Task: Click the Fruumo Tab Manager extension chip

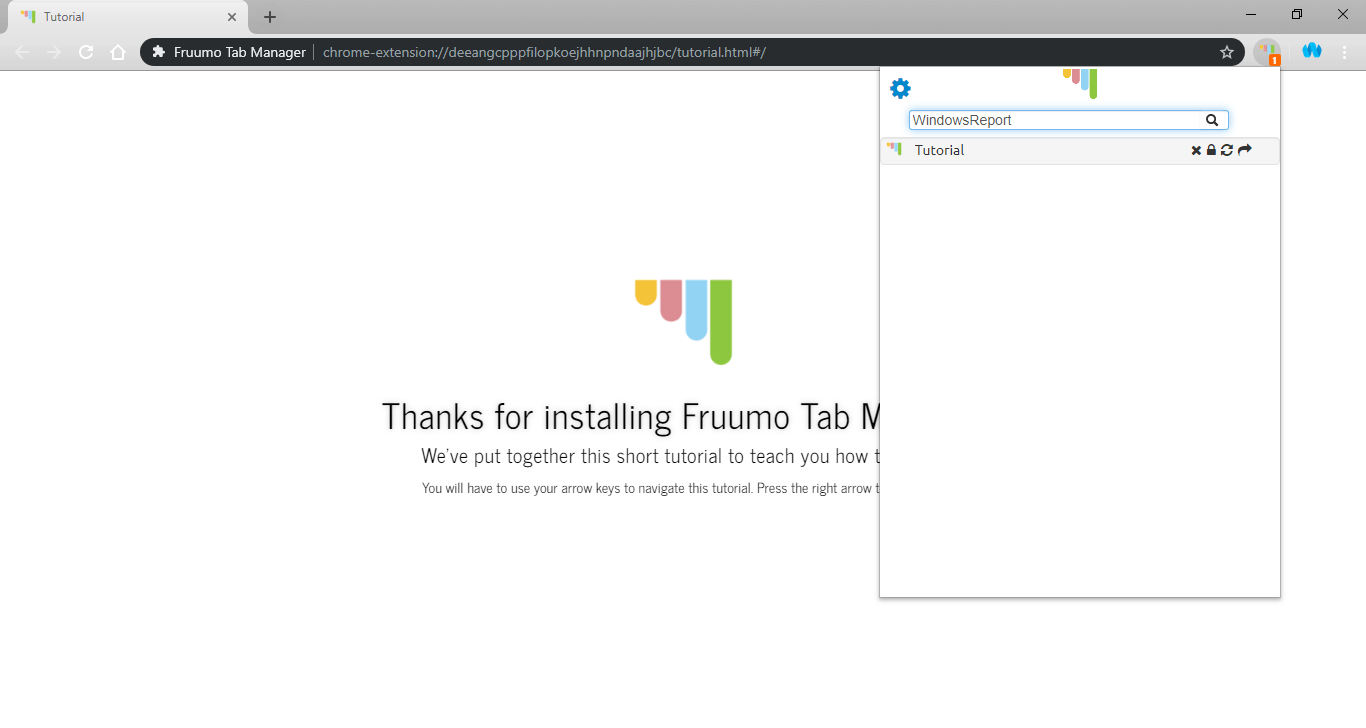Action: [229, 52]
